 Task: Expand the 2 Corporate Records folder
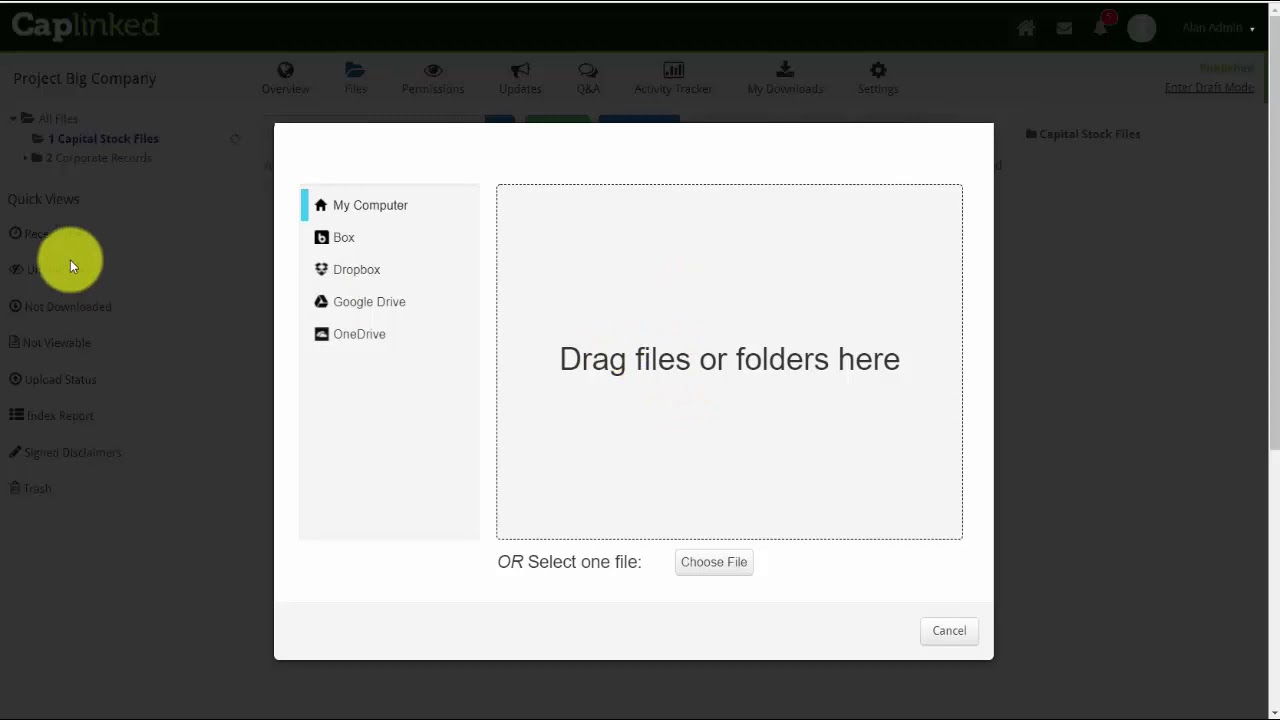(26, 158)
